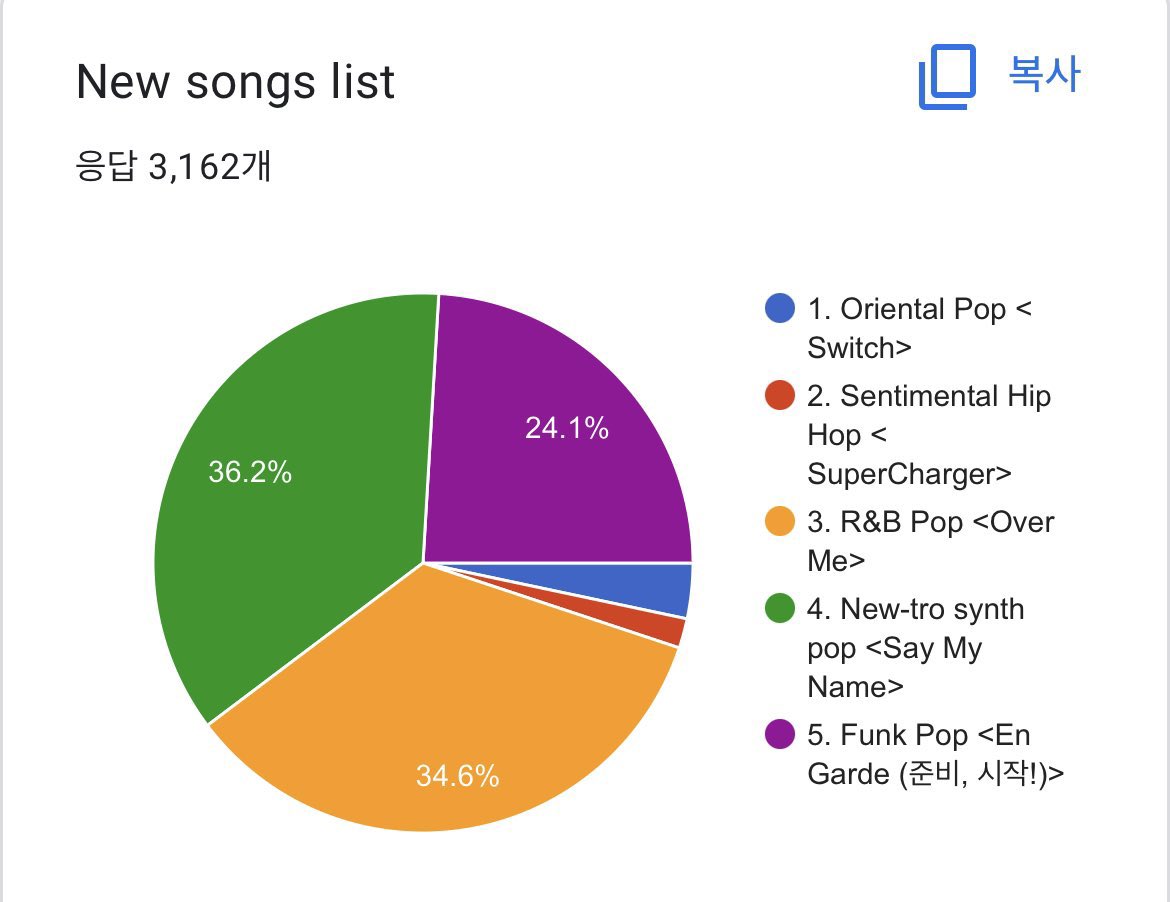Click green legend dot for New-tro synth pop
Viewport: 1170px width, 902px height.
coord(779,609)
